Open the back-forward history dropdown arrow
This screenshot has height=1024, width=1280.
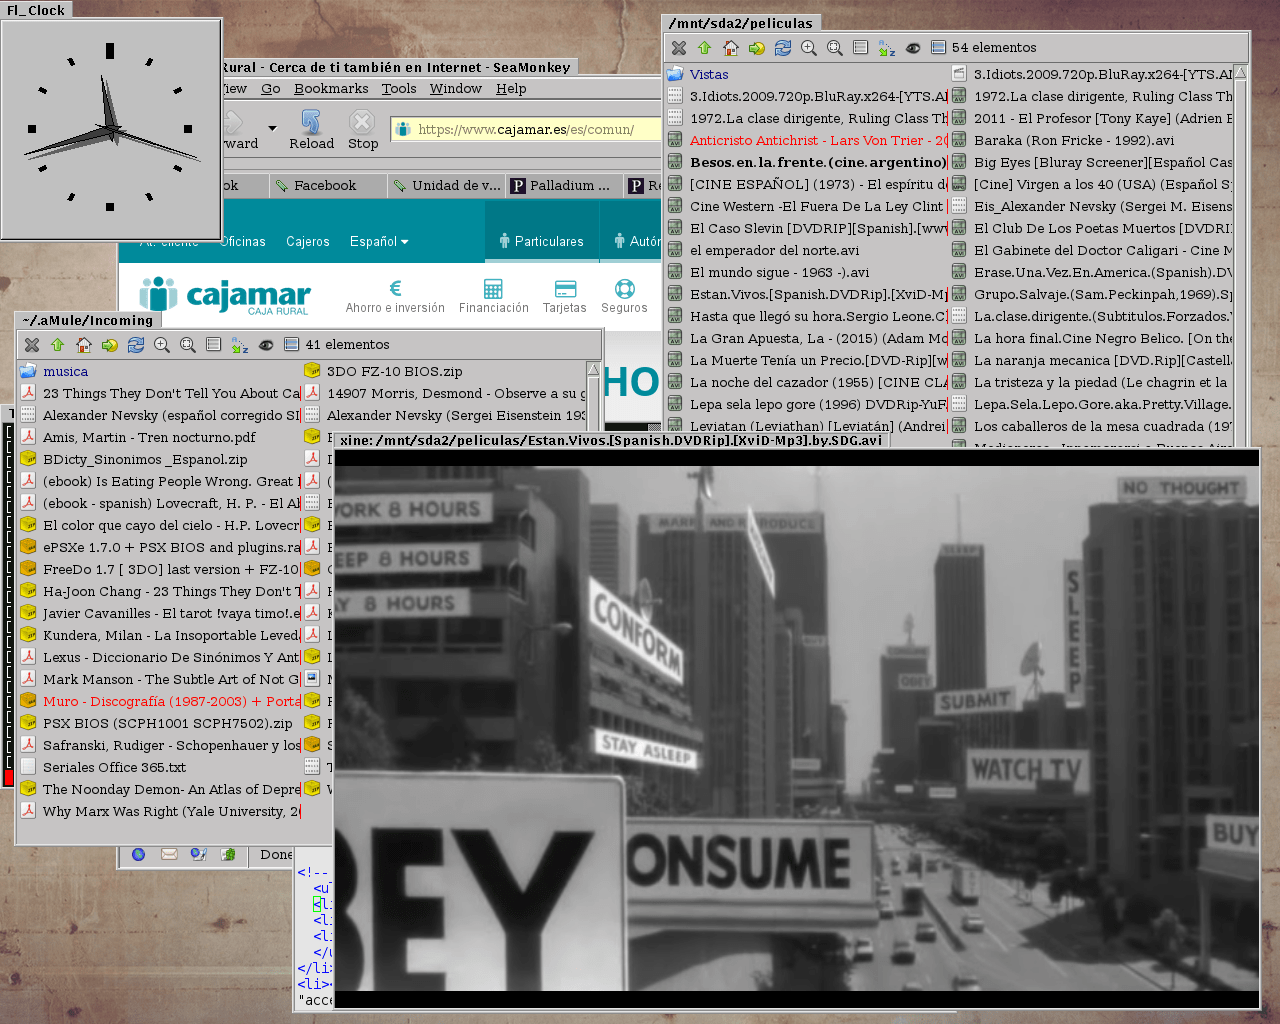coord(272,128)
